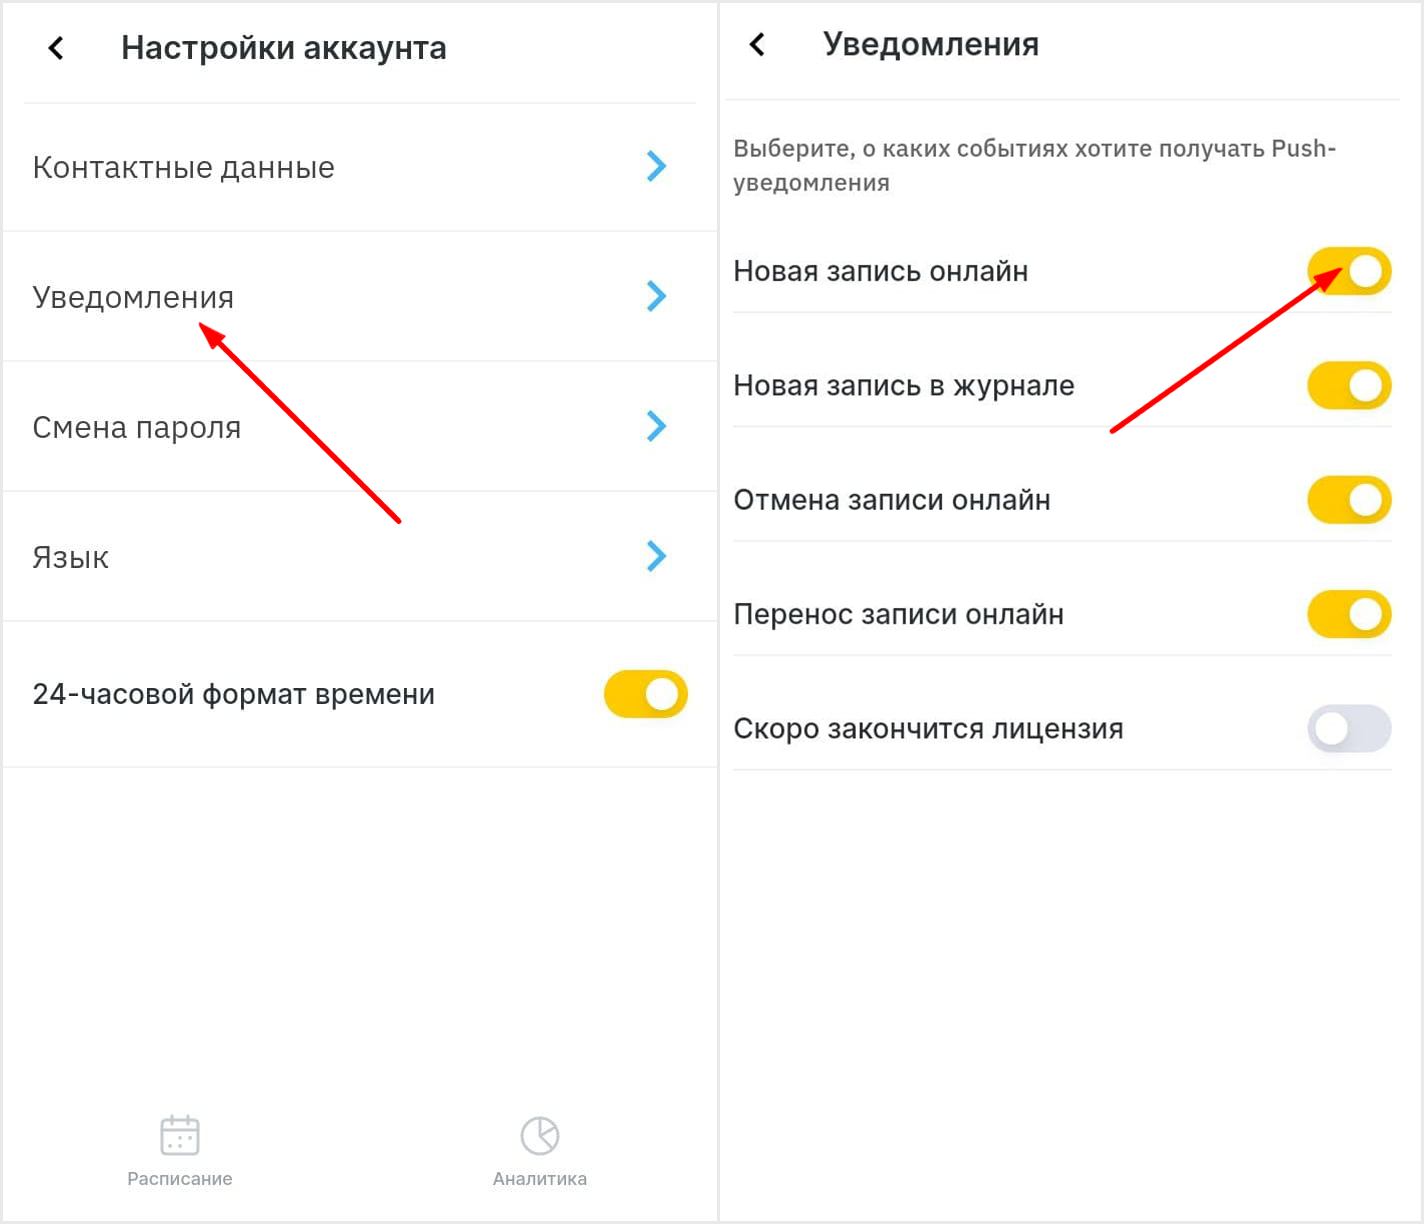Go back from Настройки аккаунта screen
The image size is (1424, 1224).
click(x=56, y=48)
